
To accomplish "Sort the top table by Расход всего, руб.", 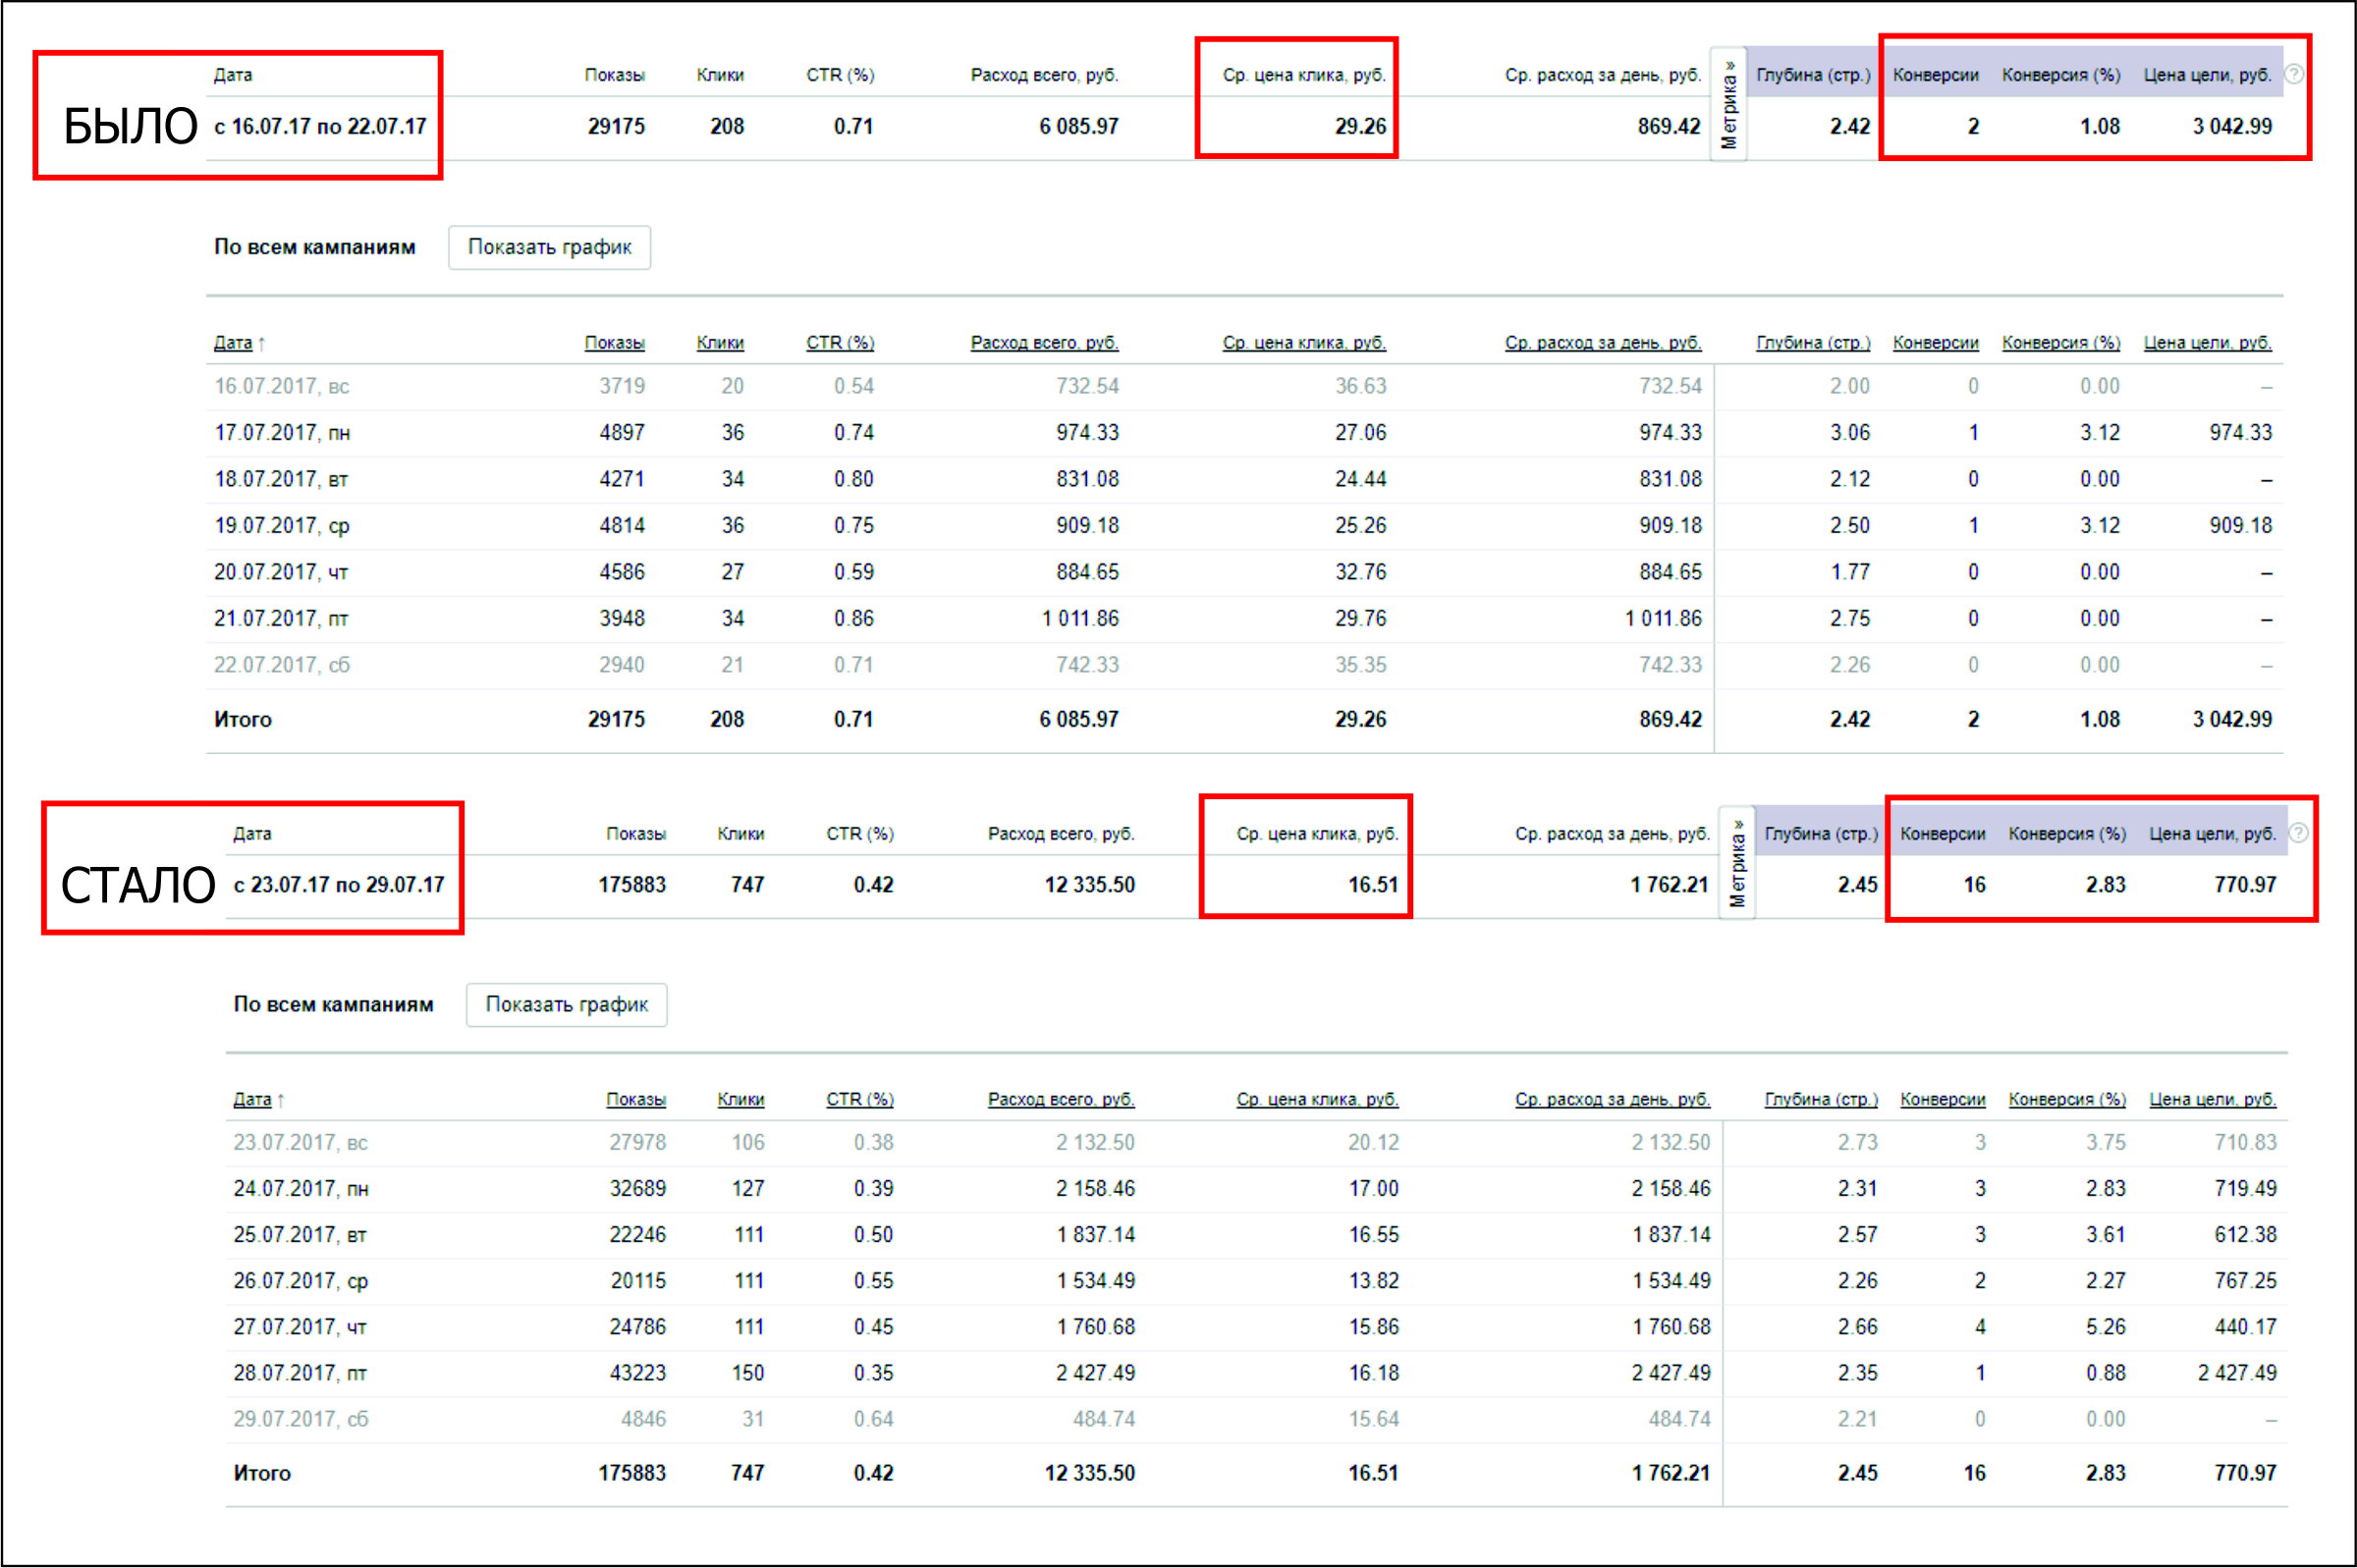I will pyautogui.click(x=1044, y=343).
